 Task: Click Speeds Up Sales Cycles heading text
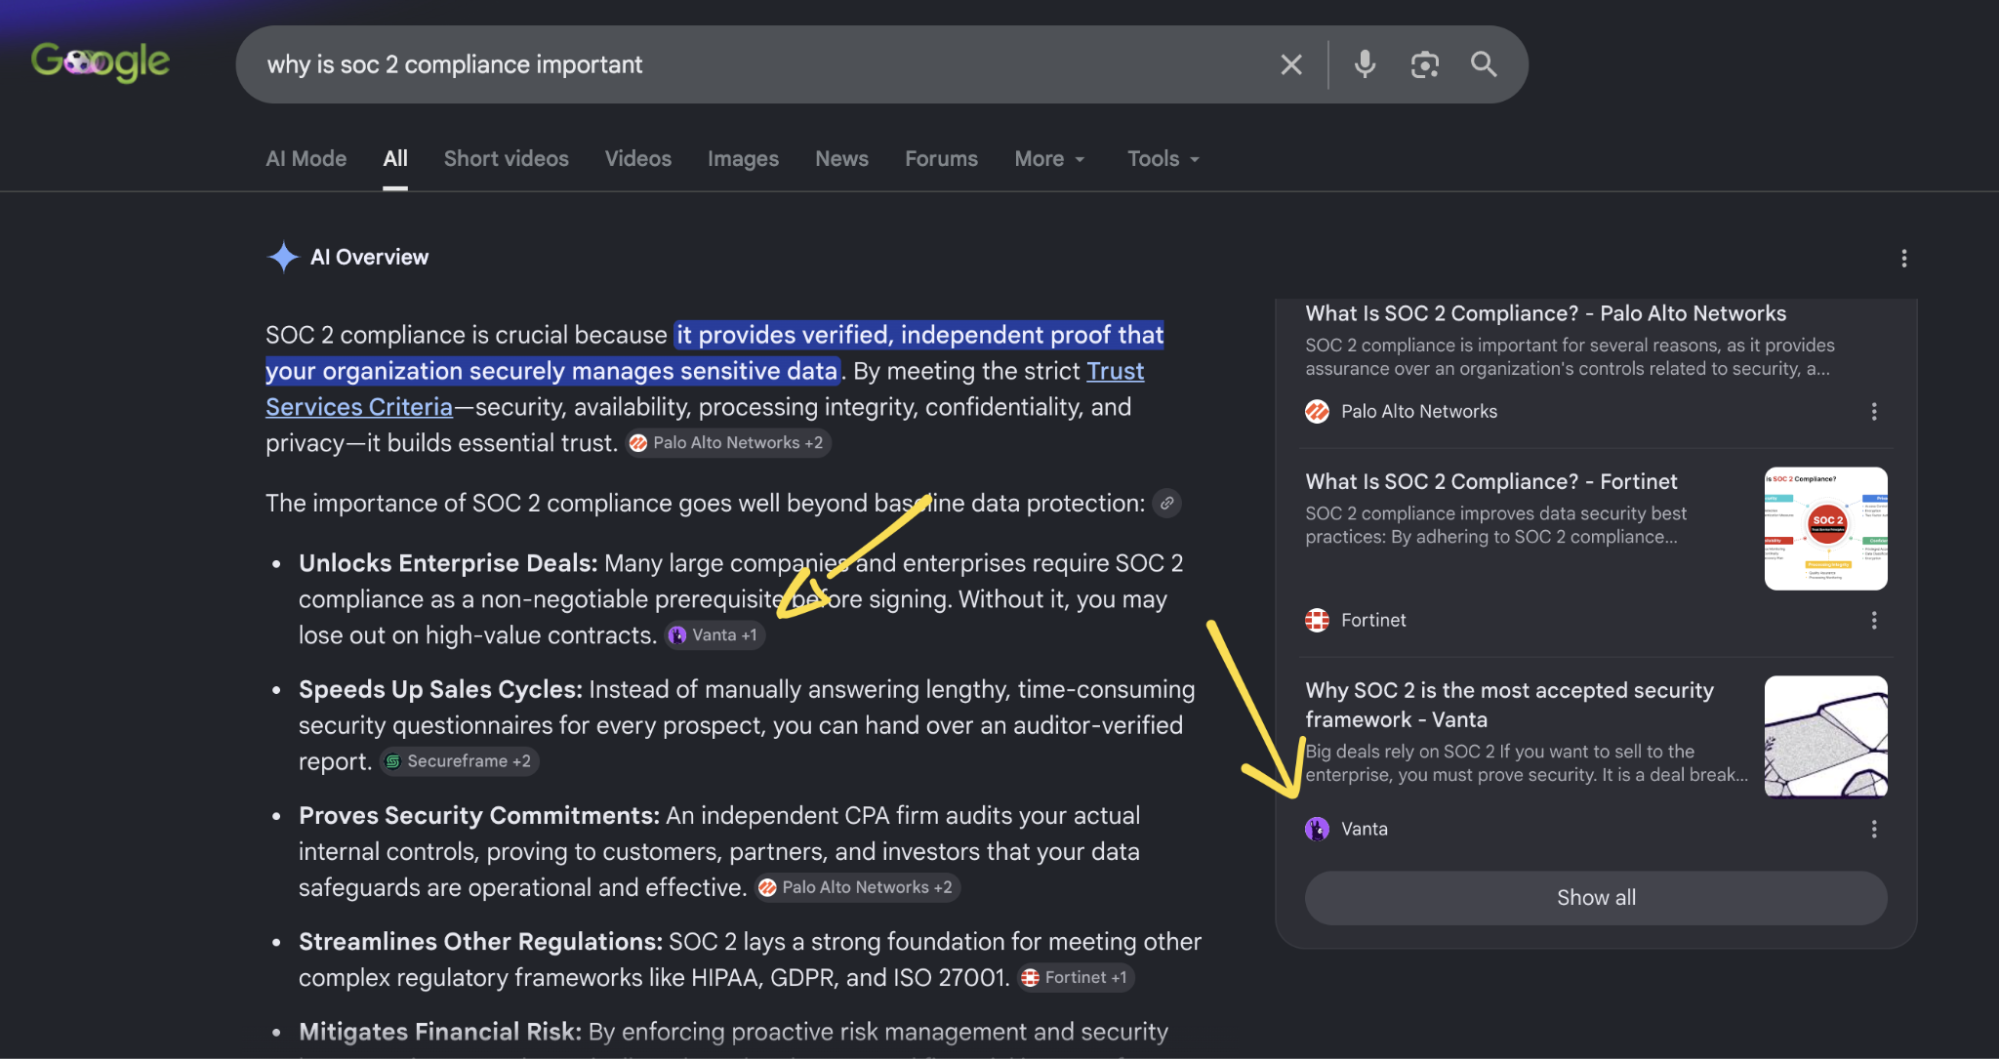coord(440,690)
